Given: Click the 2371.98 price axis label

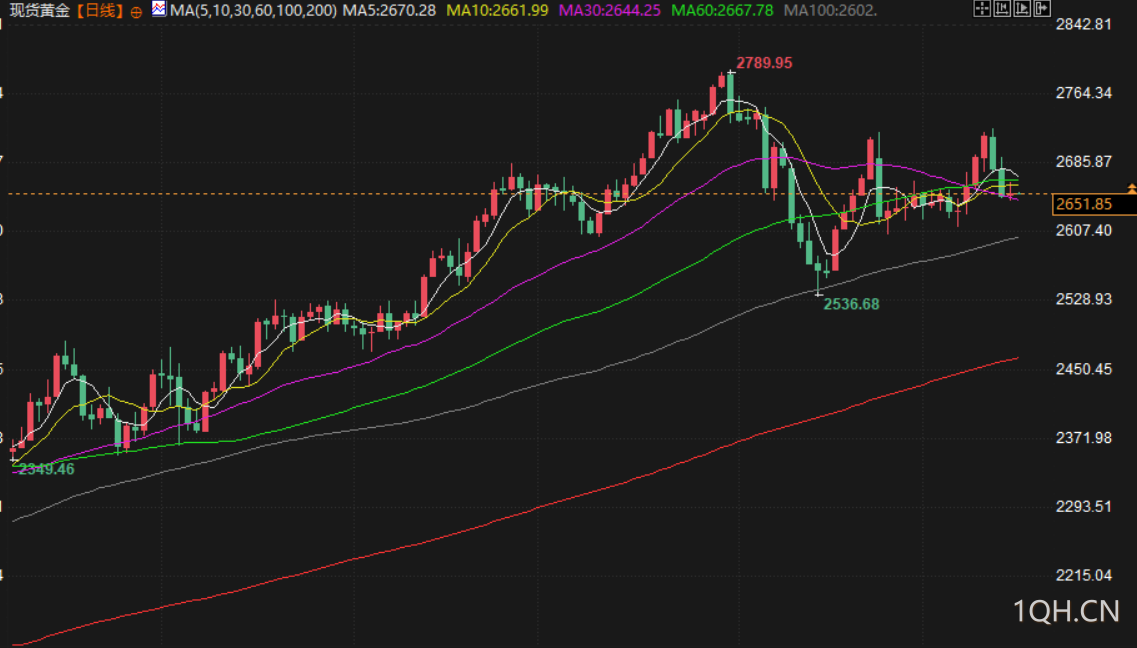Looking at the screenshot, I should [x=1083, y=438].
